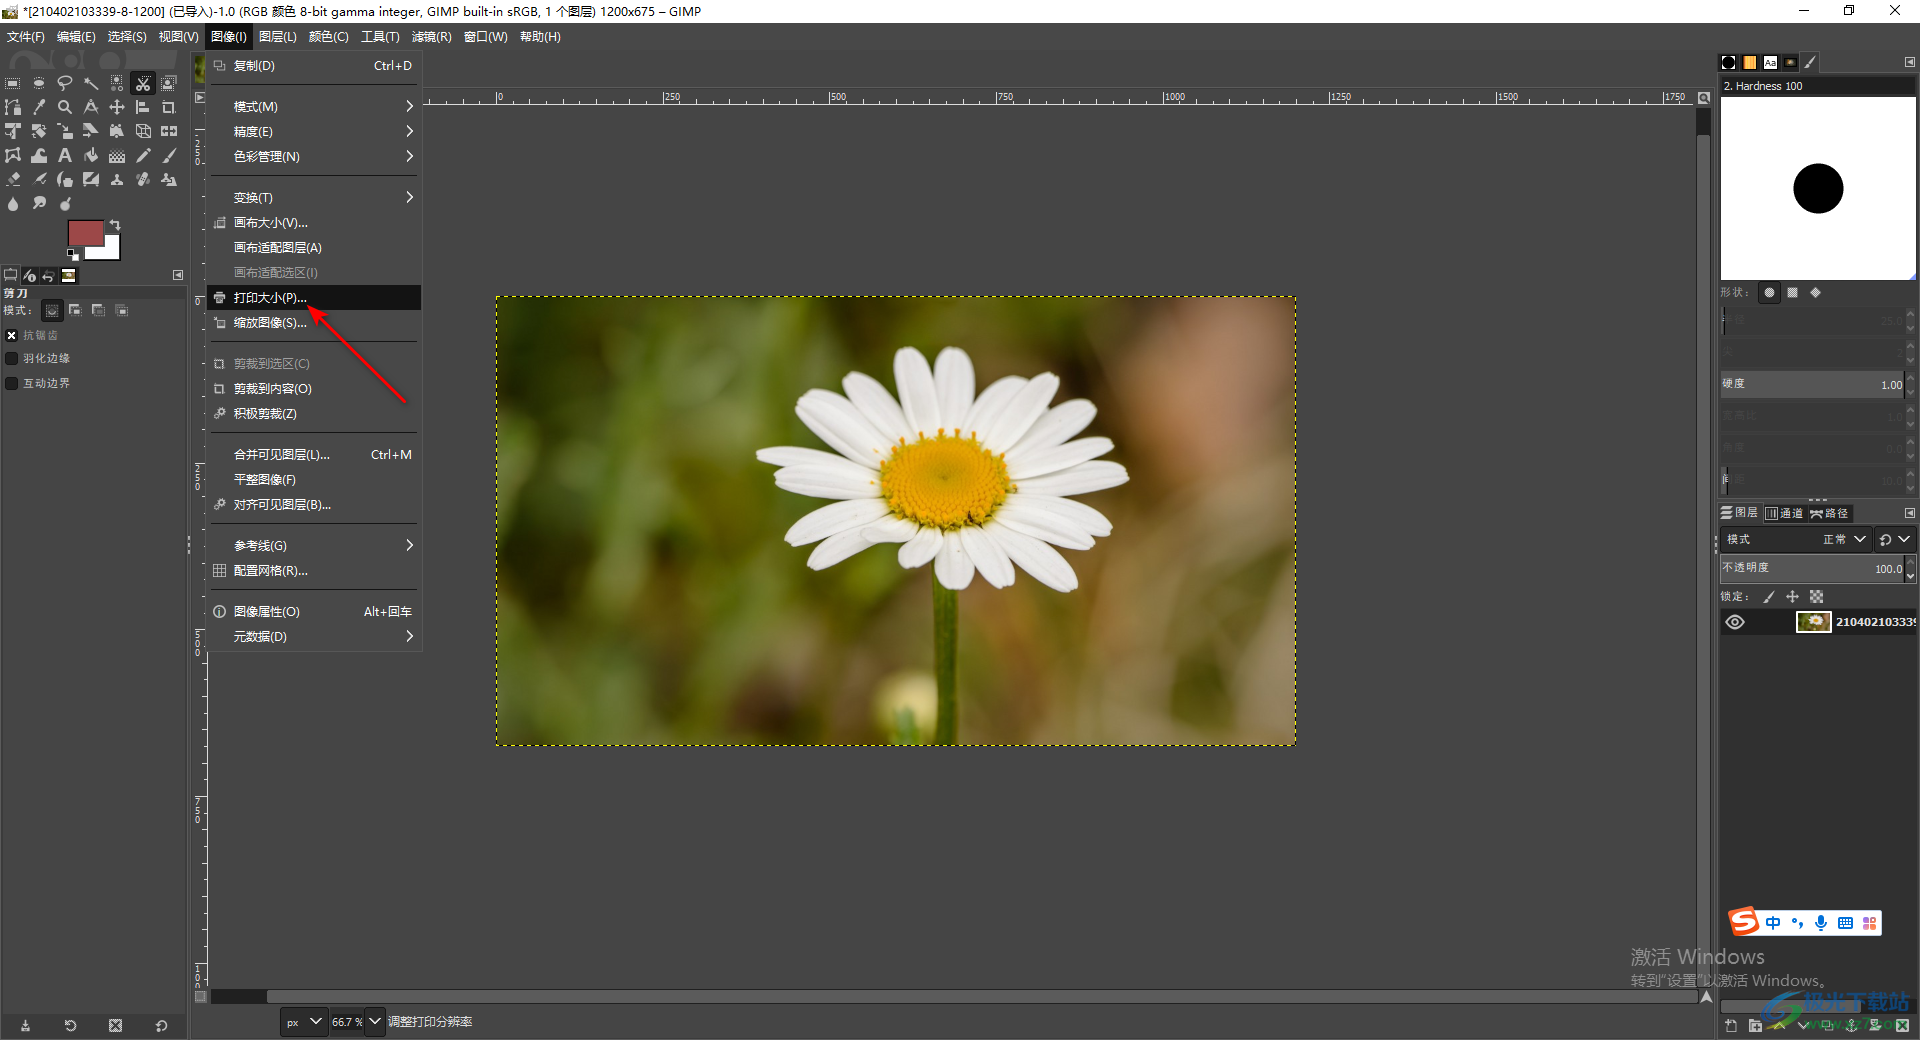The width and height of the screenshot is (1920, 1040).
Task: Adjust the 硬度 hardness slider
Action: [x=1812, y=384]
